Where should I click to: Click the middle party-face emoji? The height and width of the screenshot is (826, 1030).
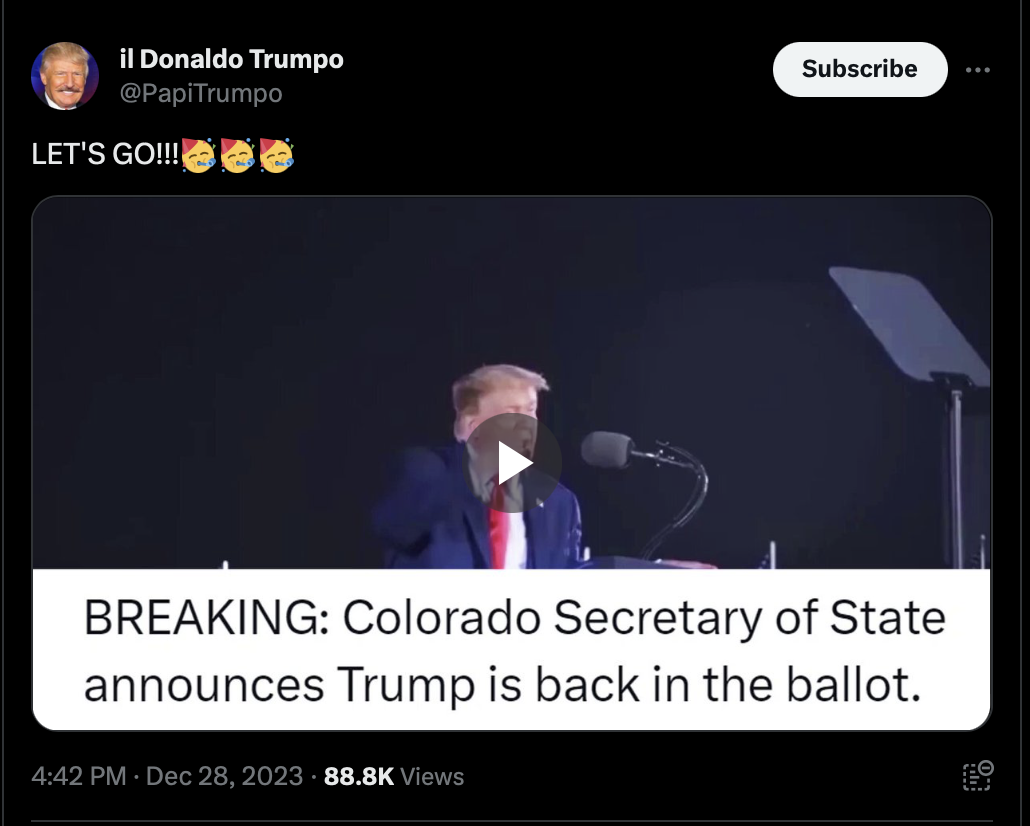pos(237,155)
